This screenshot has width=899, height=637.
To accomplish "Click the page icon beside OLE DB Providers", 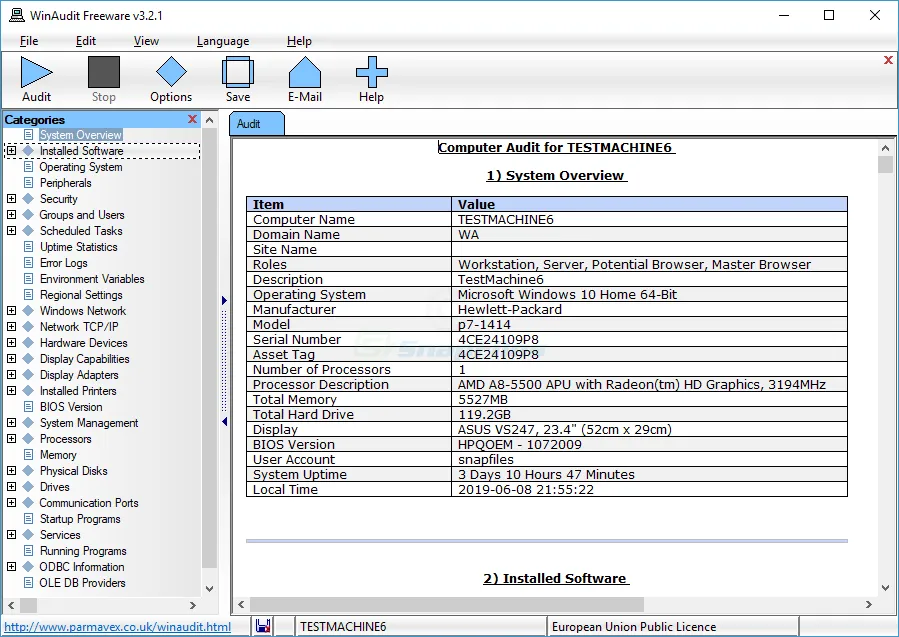I will (28, 583).
